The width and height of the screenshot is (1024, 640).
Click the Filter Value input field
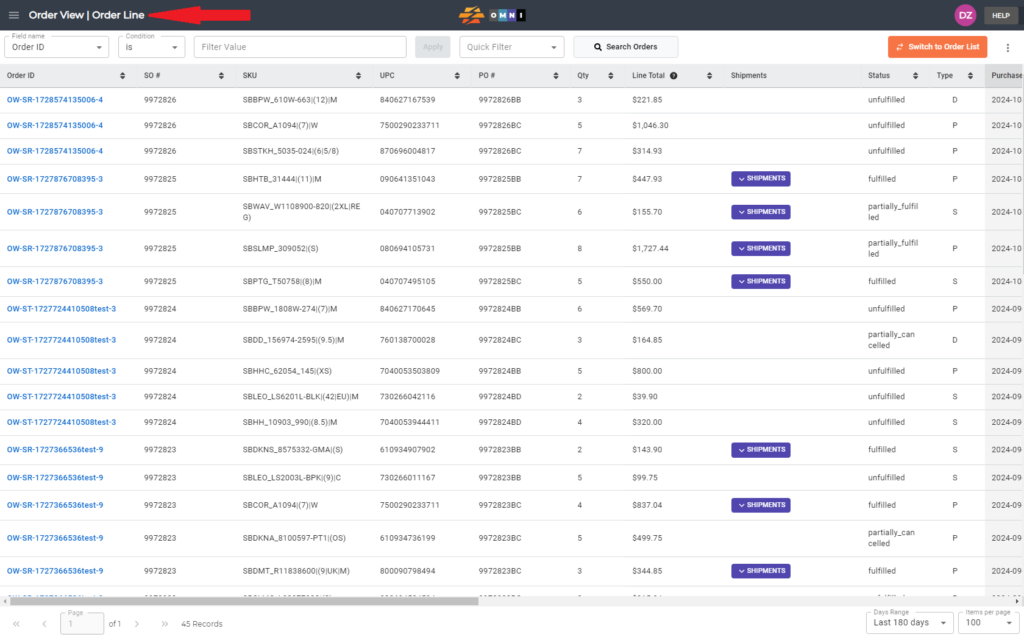coord(300,47)
